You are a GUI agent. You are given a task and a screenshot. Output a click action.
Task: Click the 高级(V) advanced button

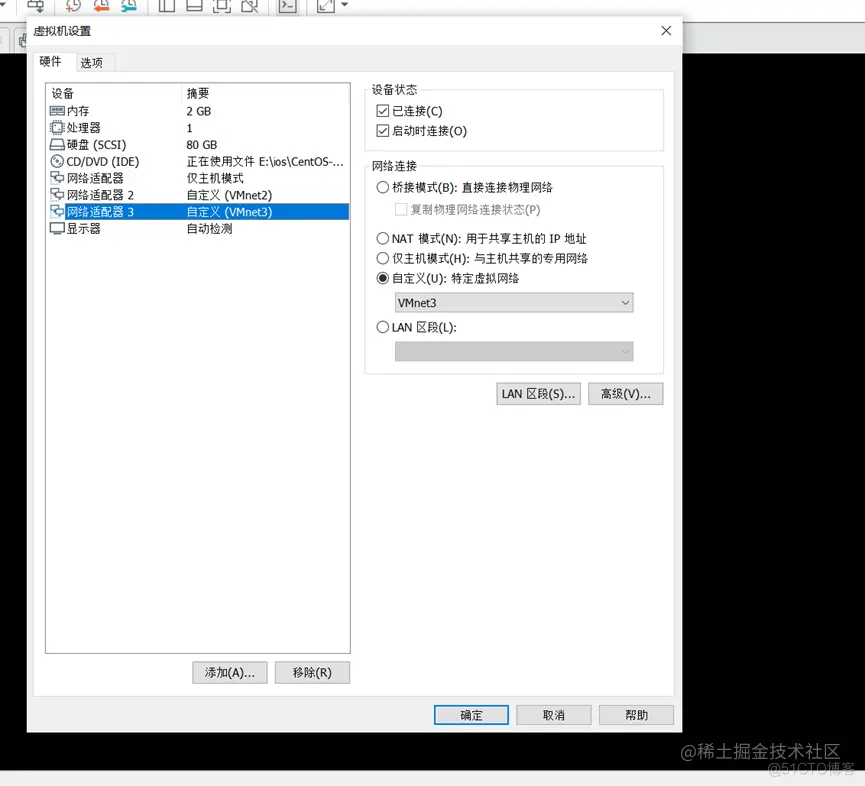625,393
